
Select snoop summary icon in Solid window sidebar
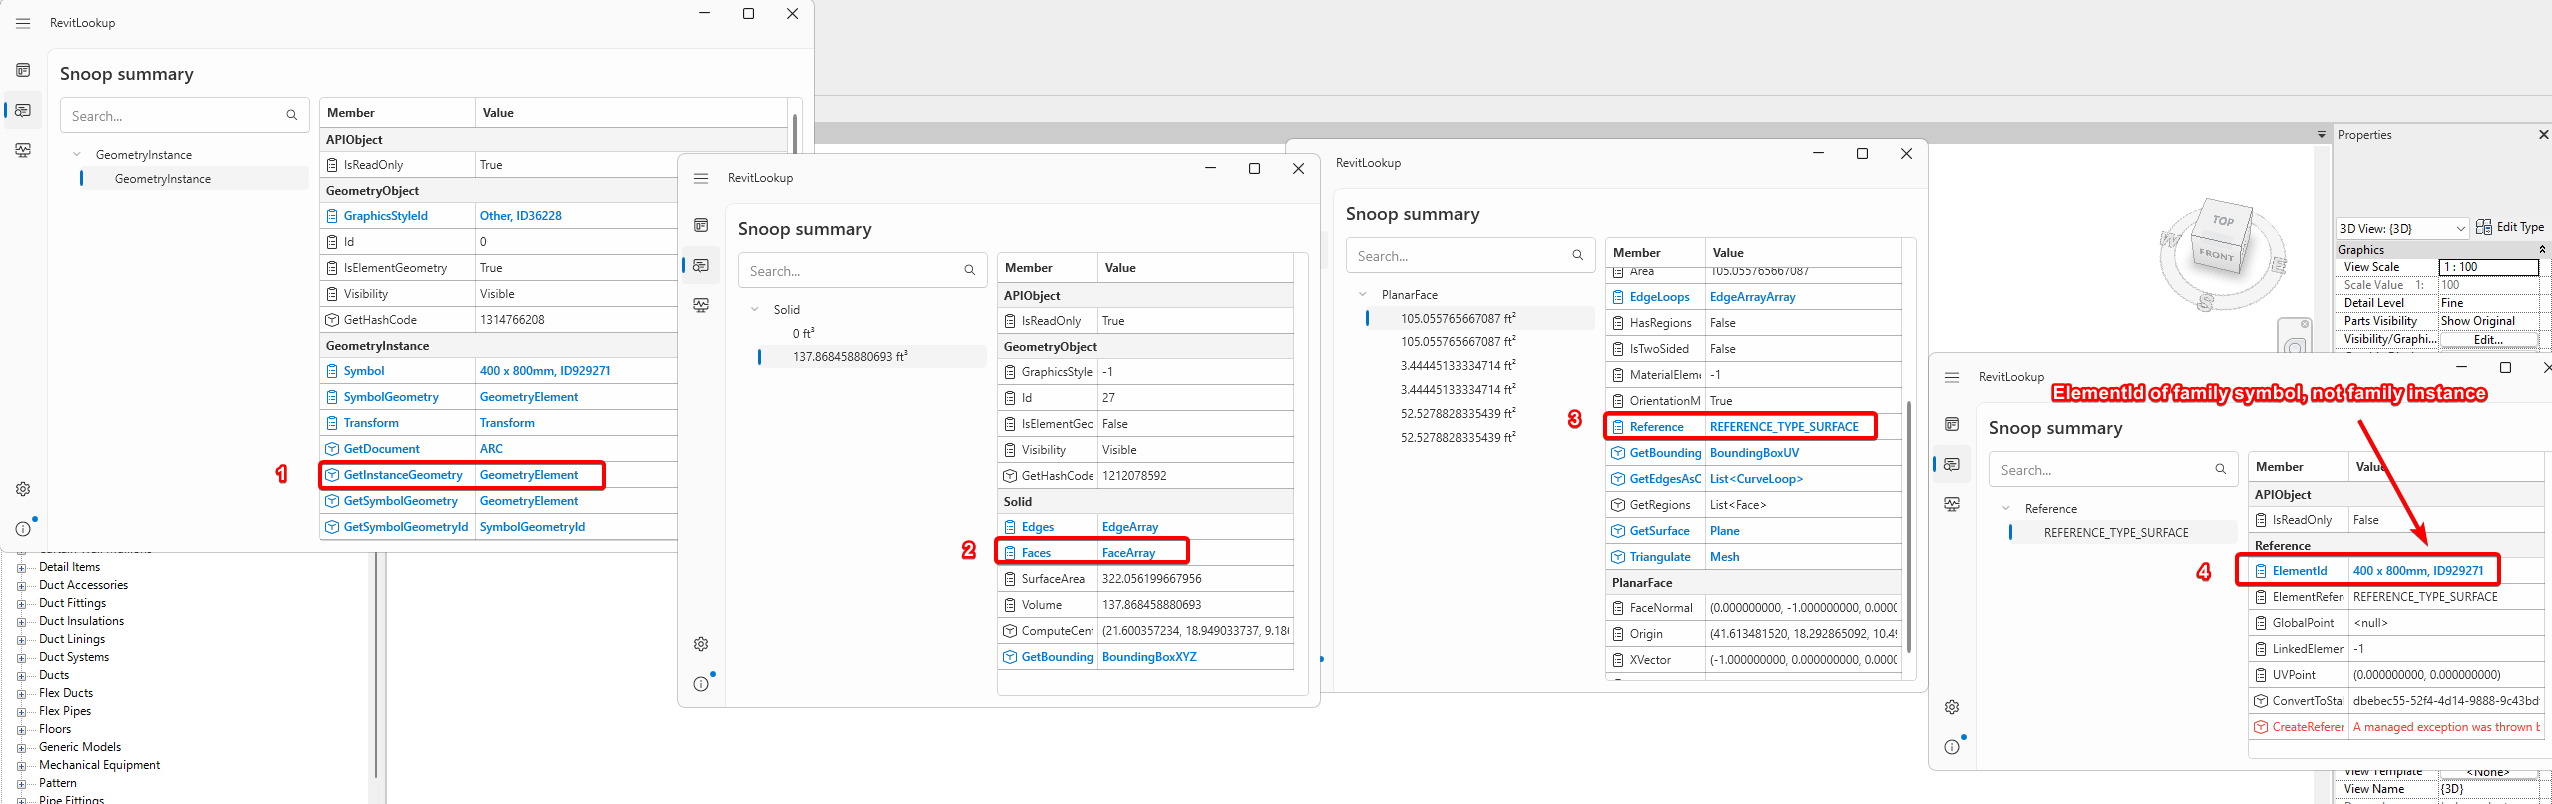[x=701, y=265]
